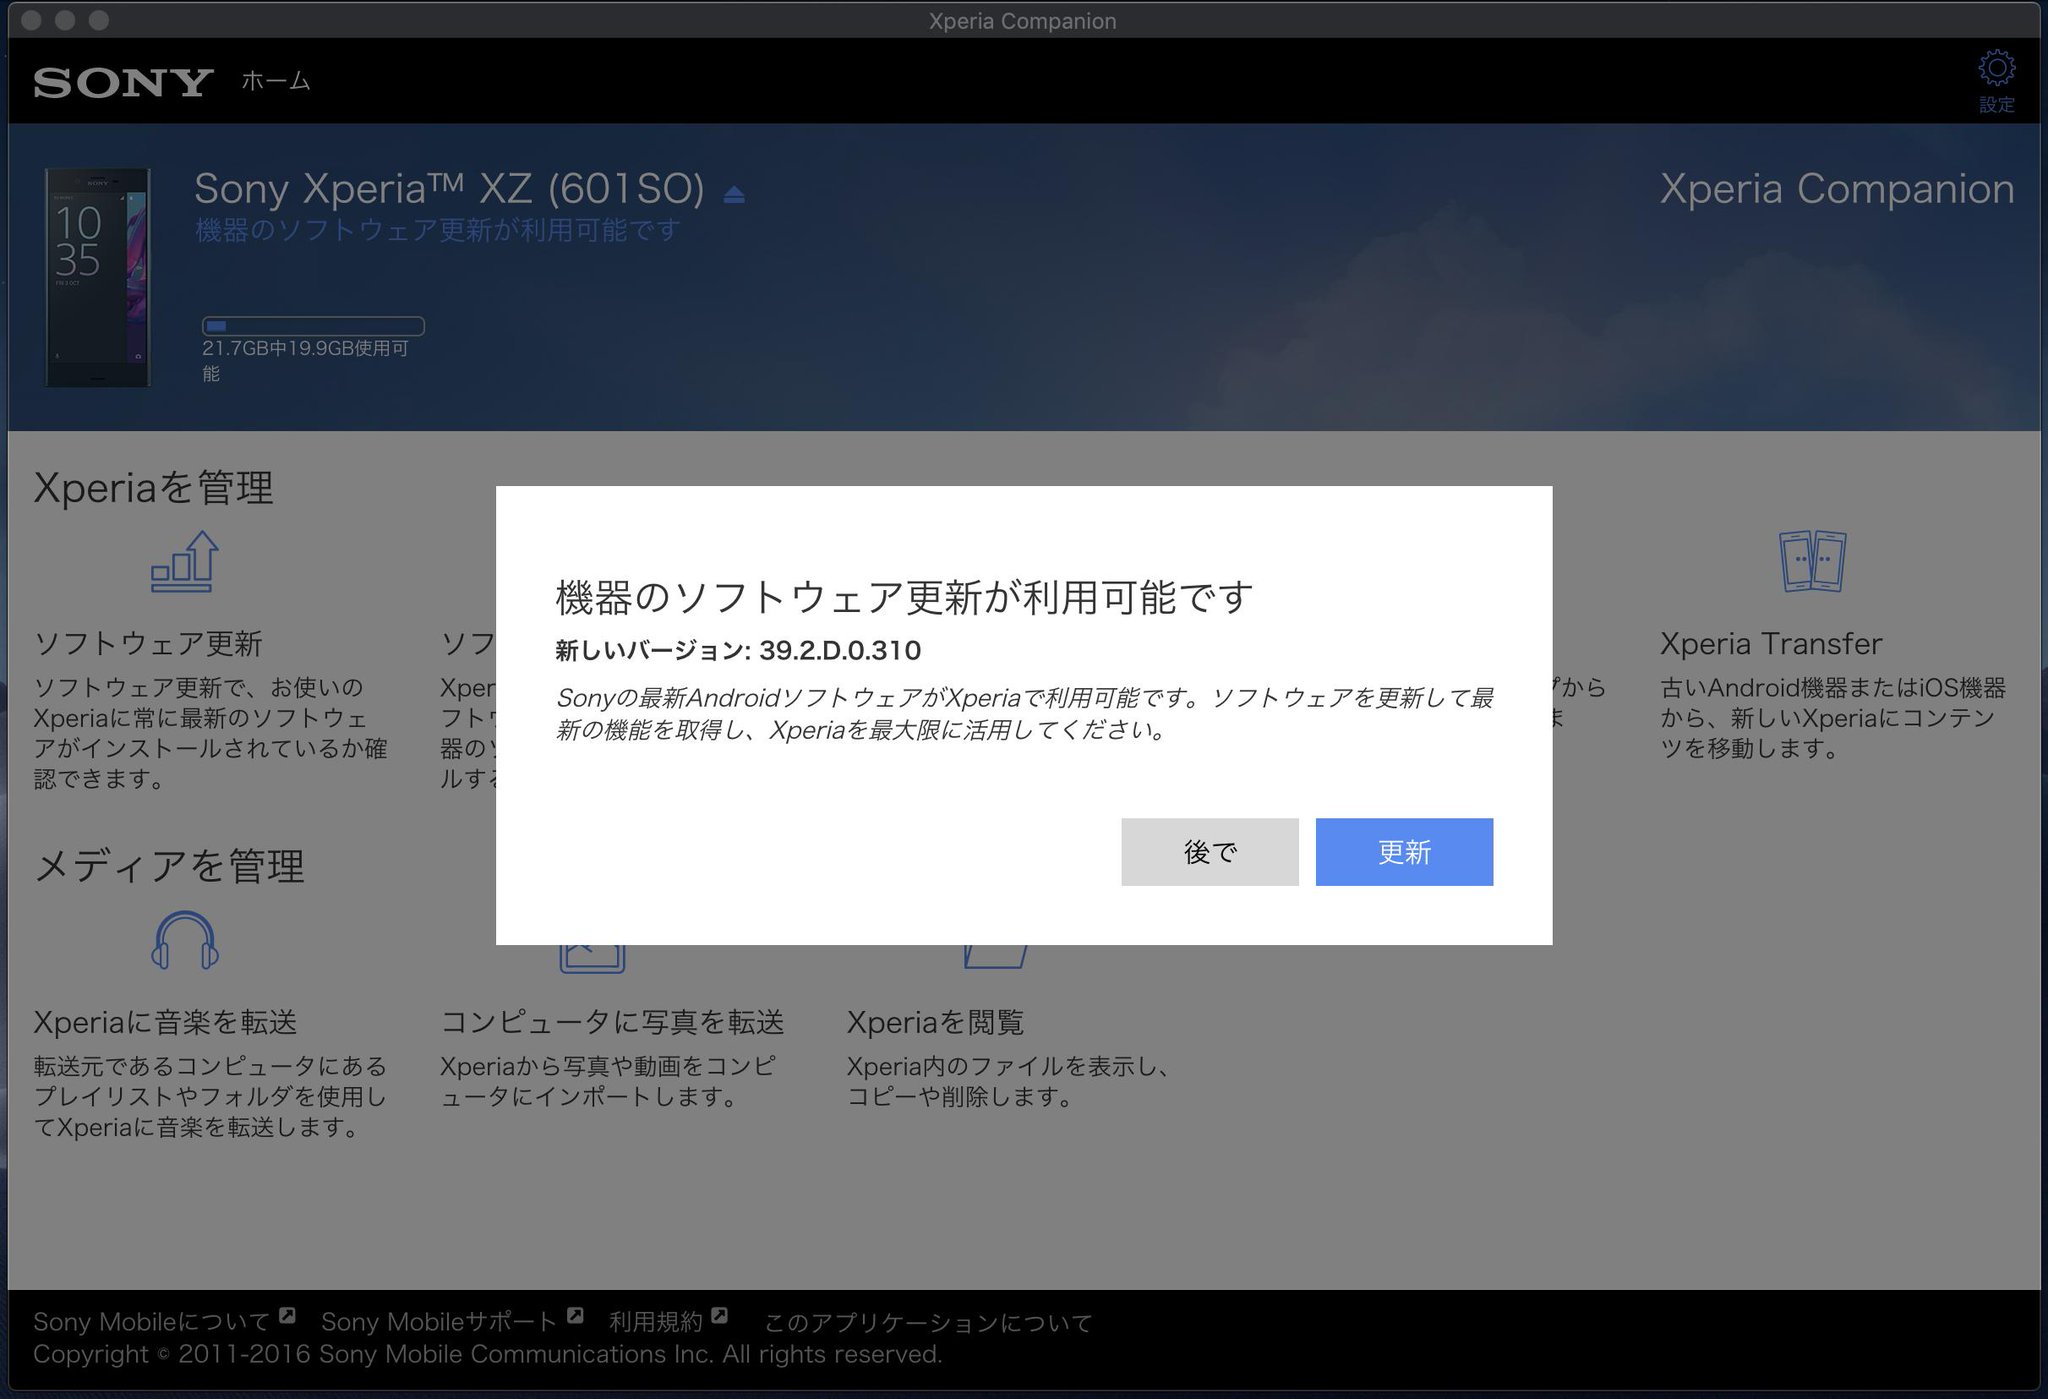2048x1399 pixels.
Task: Open Sony Mobileサポート link
Action: point(438,1322)
